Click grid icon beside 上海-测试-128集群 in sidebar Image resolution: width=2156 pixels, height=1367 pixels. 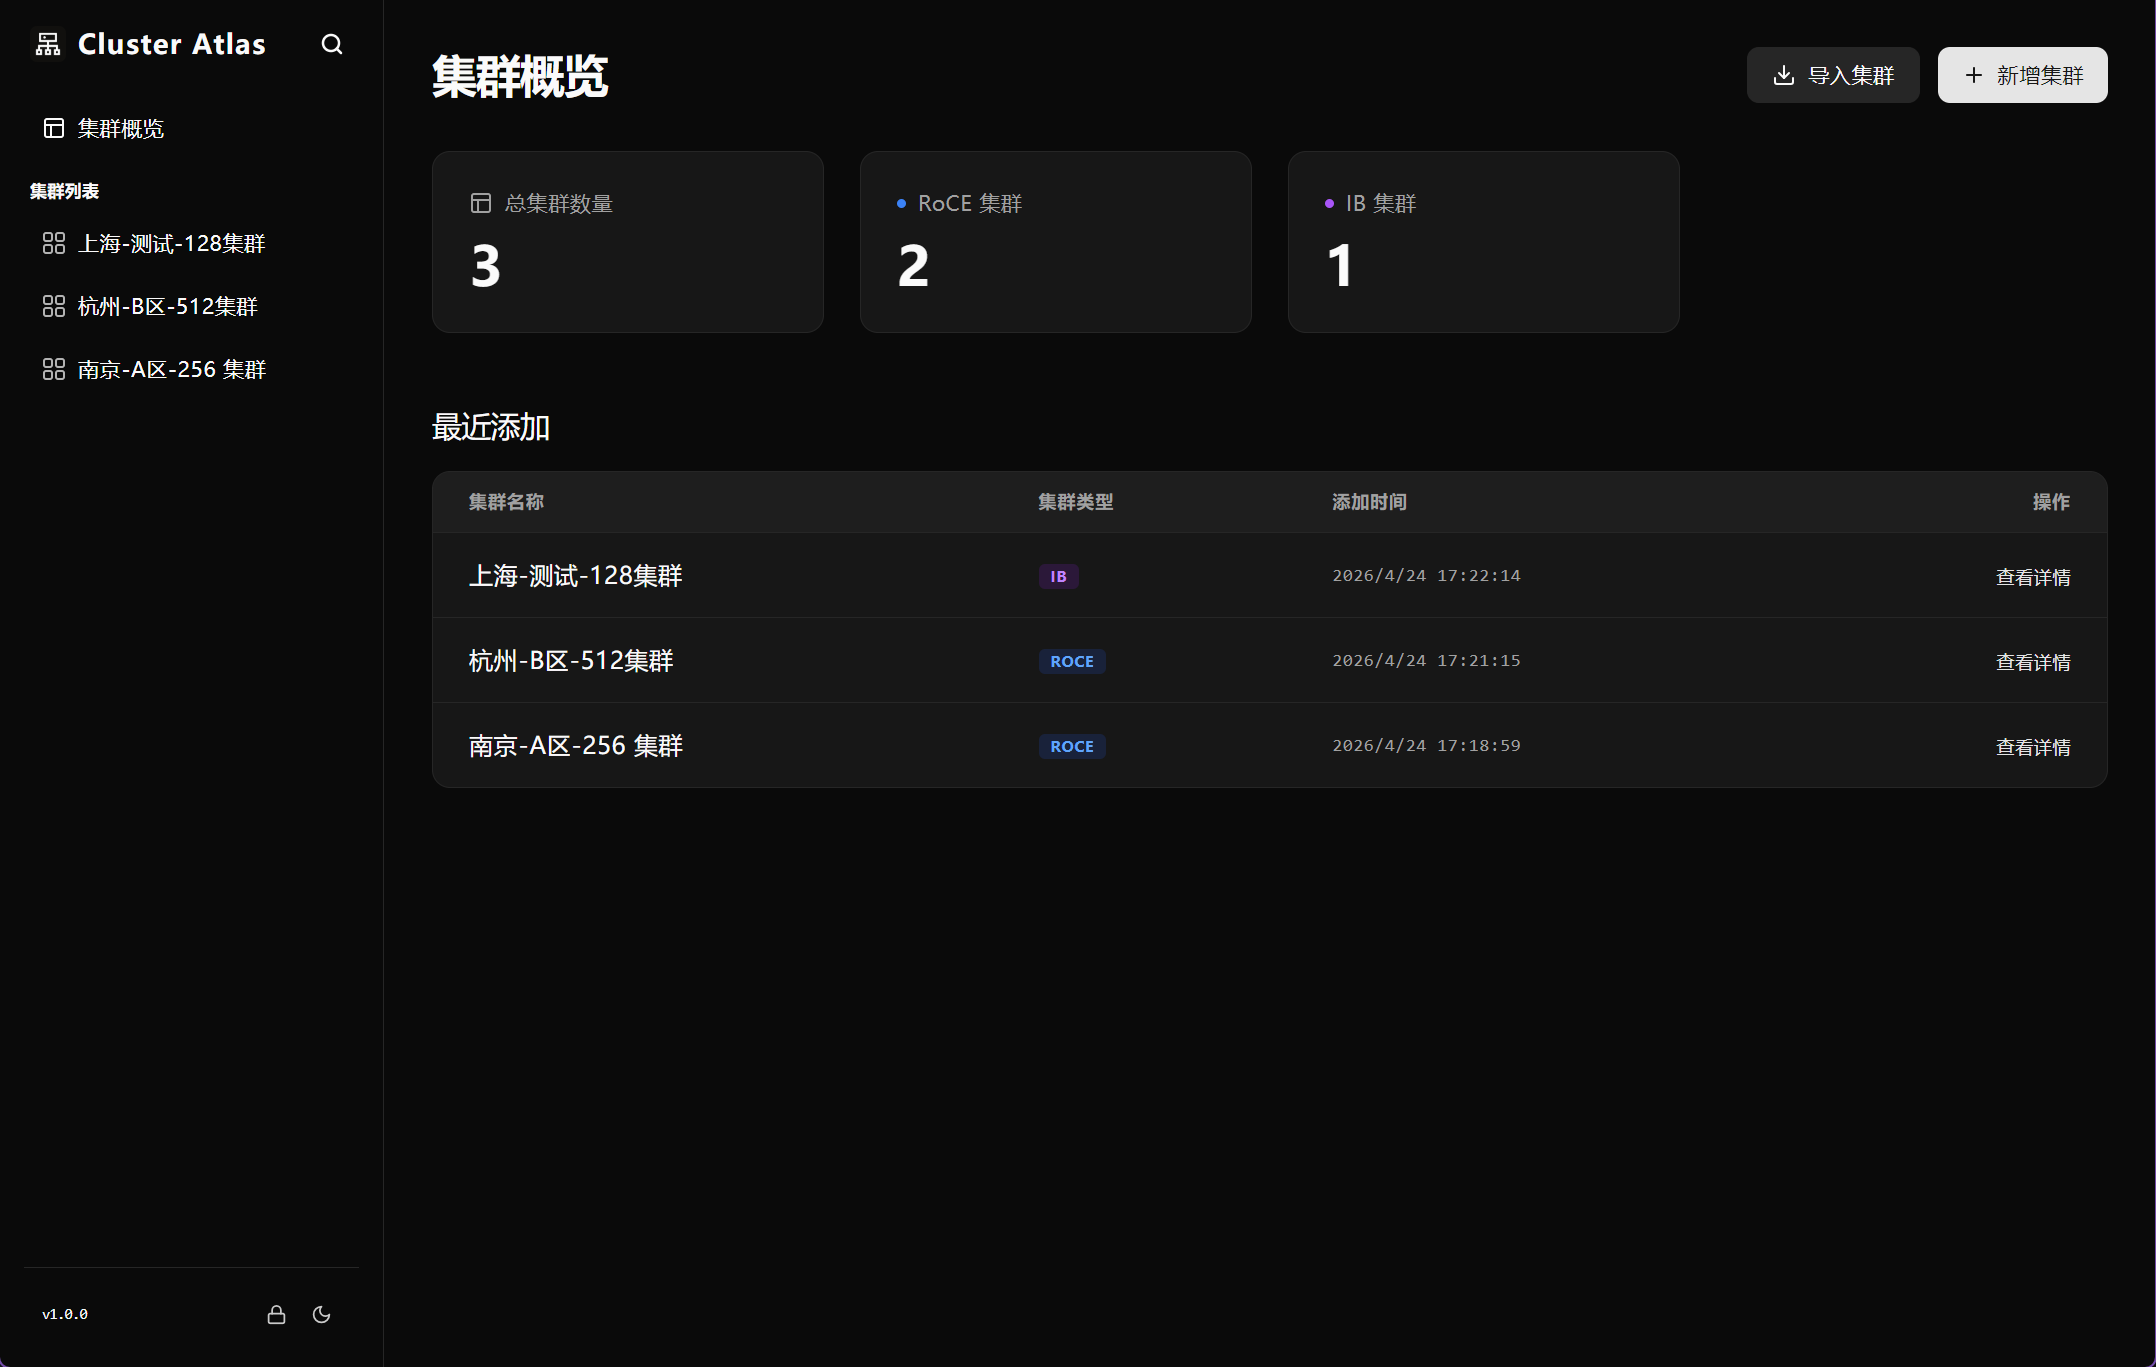[54, 243]
